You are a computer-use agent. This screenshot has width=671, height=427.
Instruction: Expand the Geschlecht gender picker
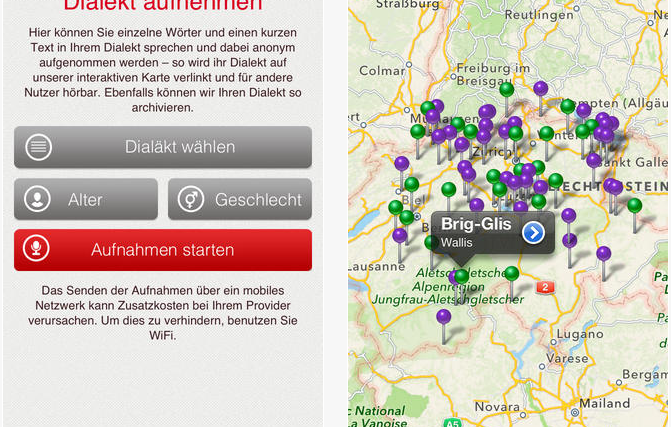(240, 199)
